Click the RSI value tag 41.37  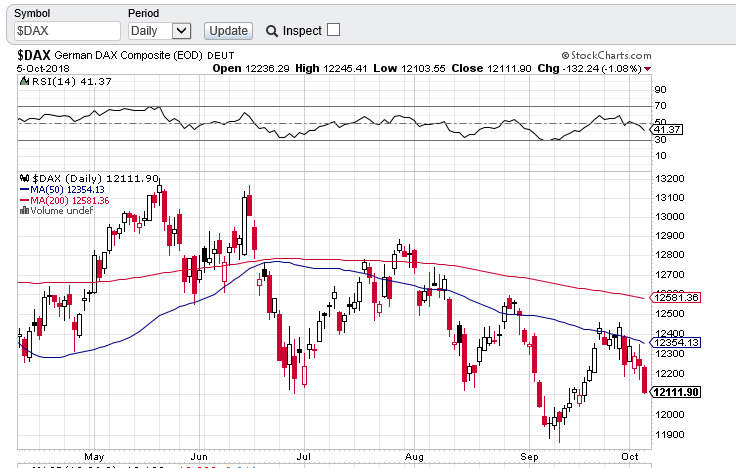[667, 130]
